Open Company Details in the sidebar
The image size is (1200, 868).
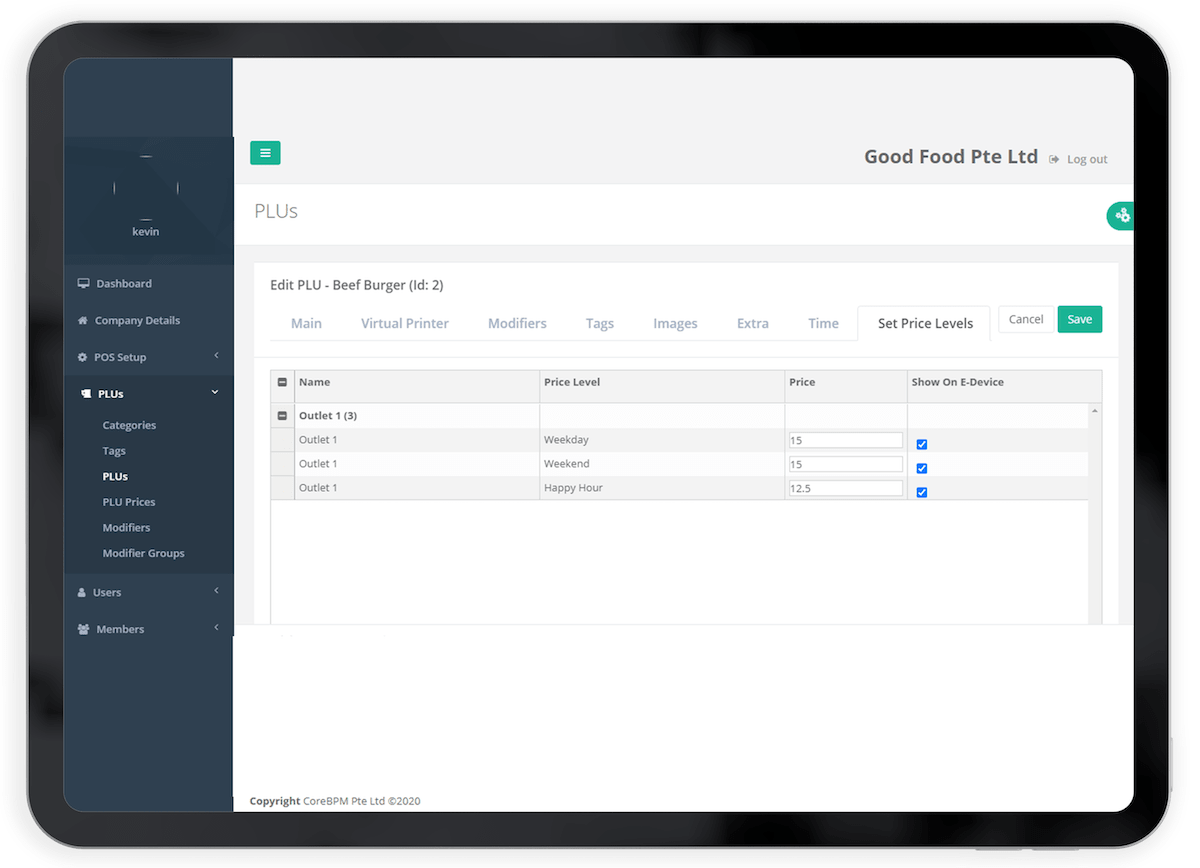[x=137, y=320]
